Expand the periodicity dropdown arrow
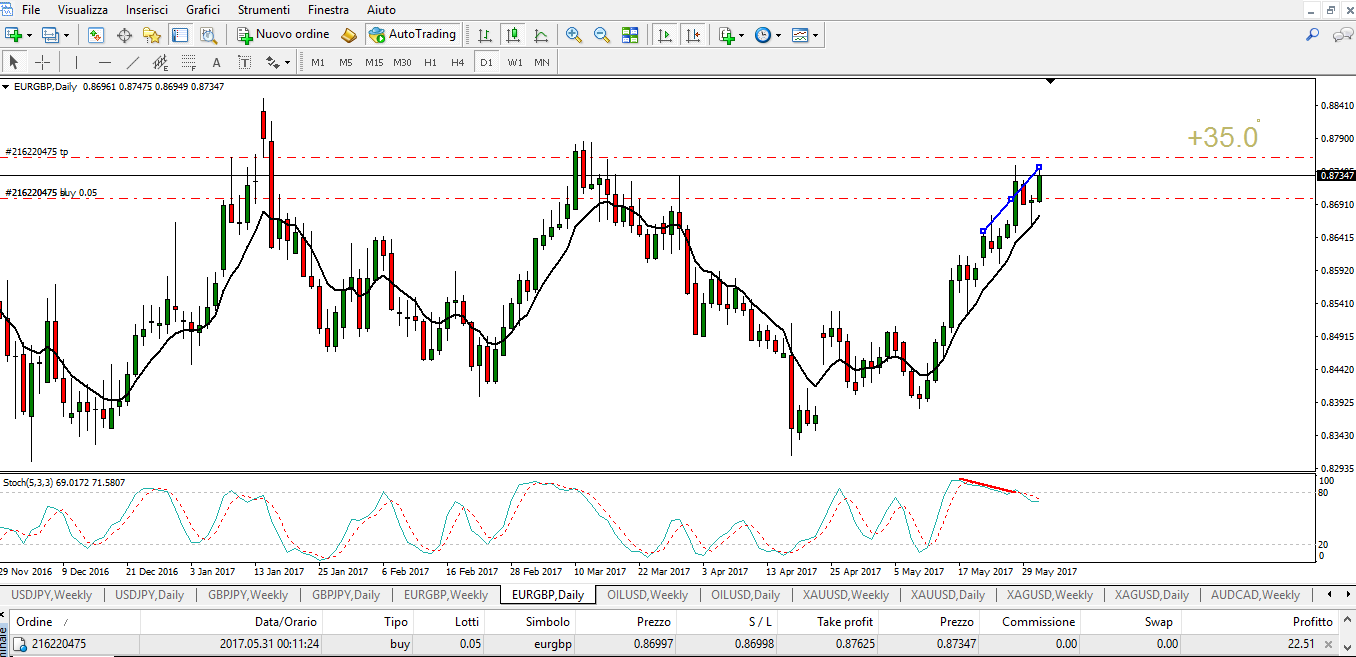Screen dimensions: 1356x657 (778, 35)
